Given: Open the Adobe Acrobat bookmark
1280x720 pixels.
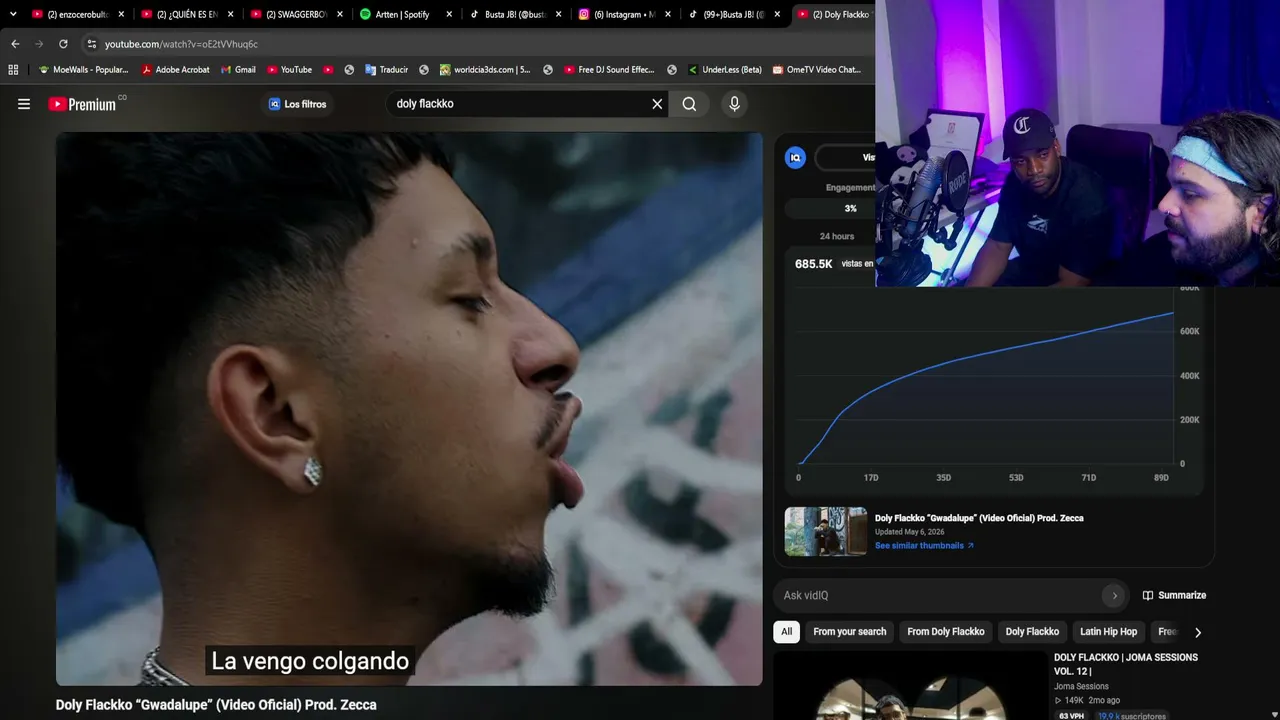Looking at the screenshot, I should click(x=175, y=70).
